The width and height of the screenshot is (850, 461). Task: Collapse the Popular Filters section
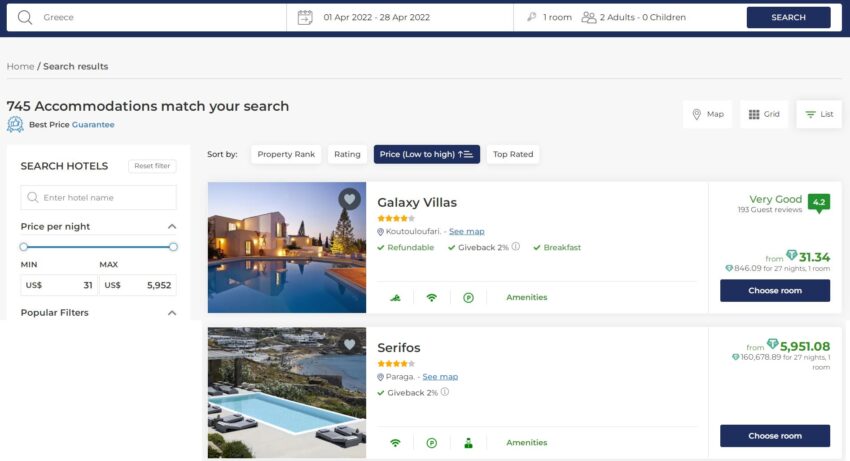172,313
